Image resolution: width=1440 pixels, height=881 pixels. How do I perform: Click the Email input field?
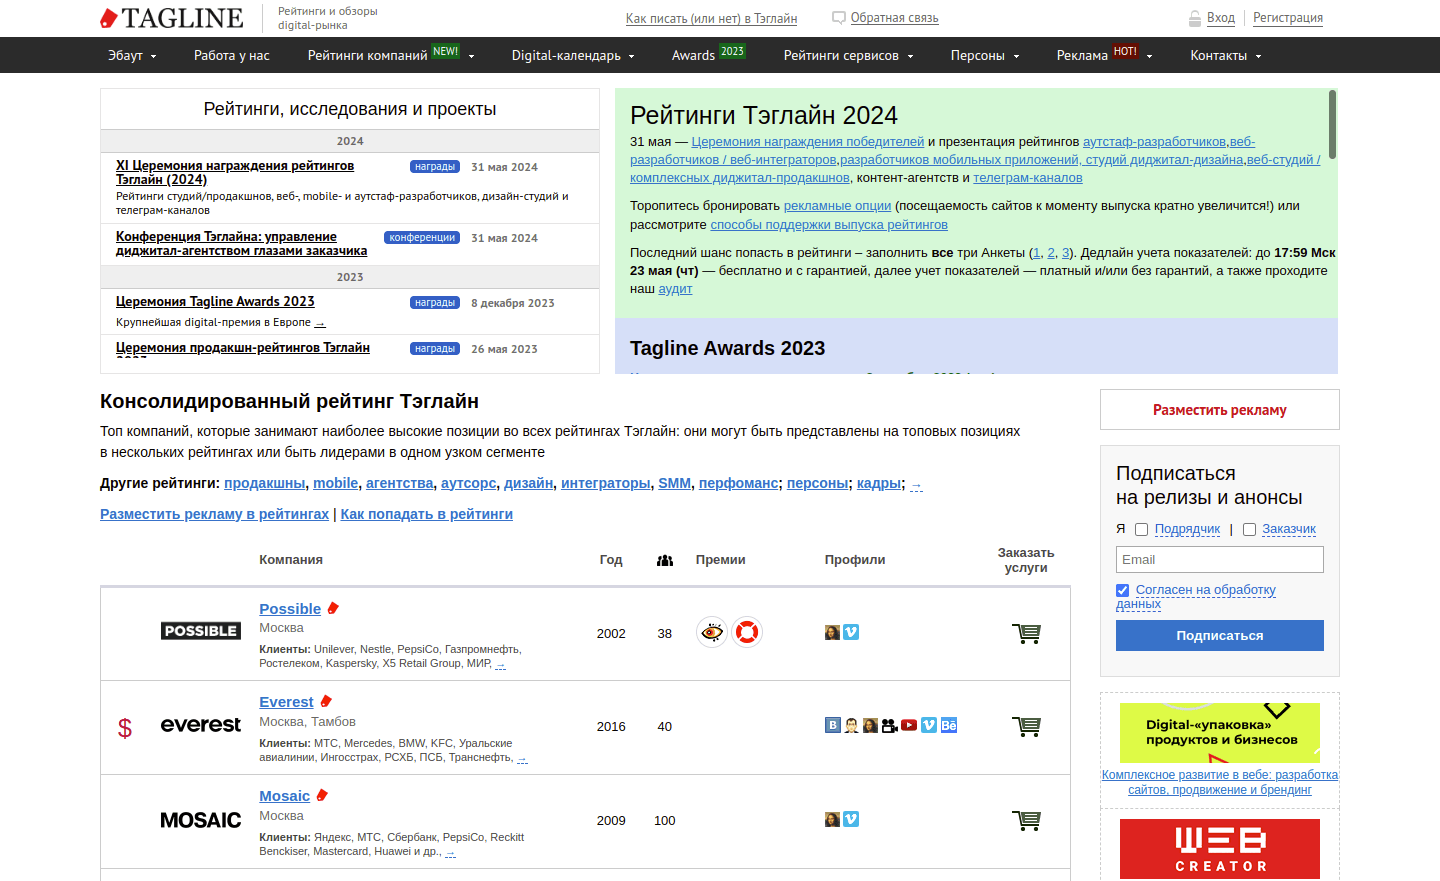1220,559
